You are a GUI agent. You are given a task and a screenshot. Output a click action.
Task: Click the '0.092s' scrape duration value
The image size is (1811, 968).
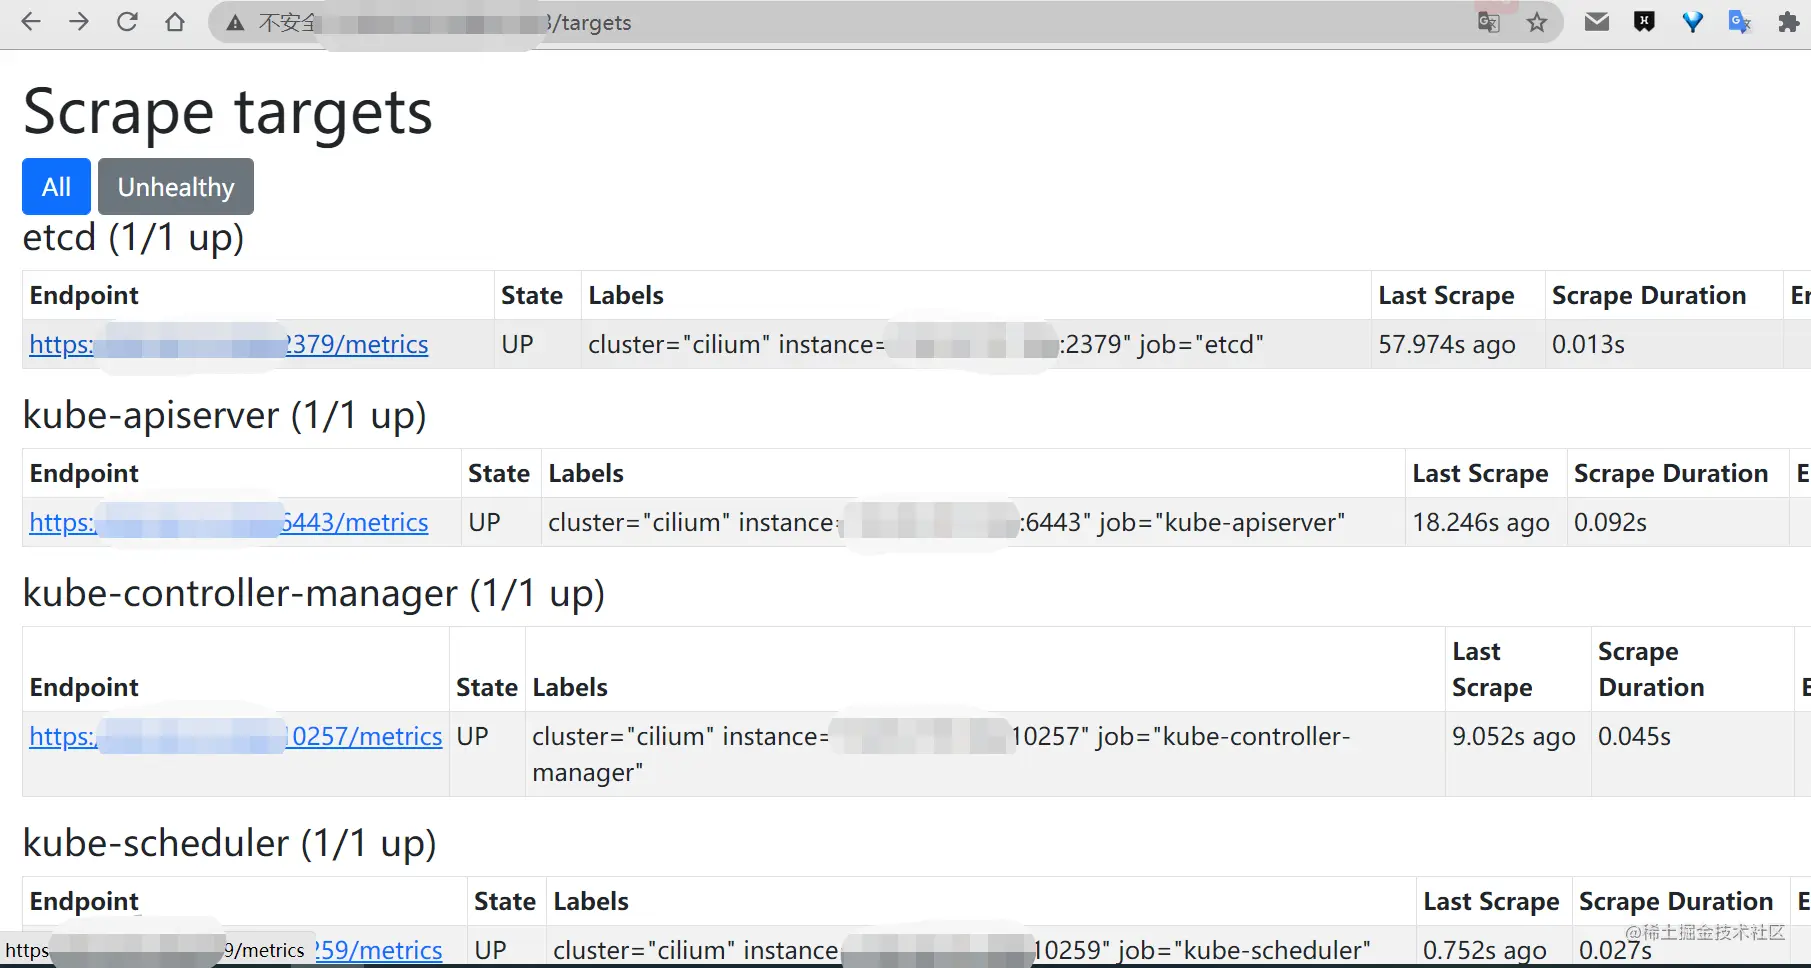1610,522
